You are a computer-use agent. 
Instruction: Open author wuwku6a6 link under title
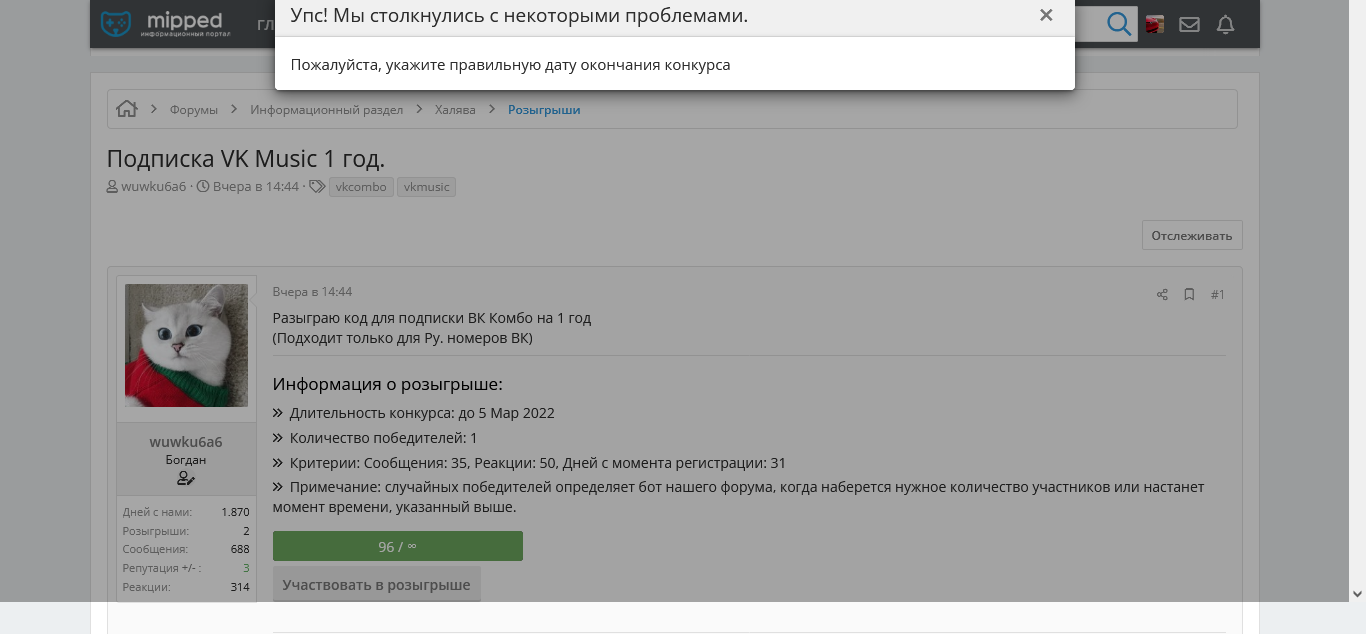pyautogui.click(x=154, y=187)
